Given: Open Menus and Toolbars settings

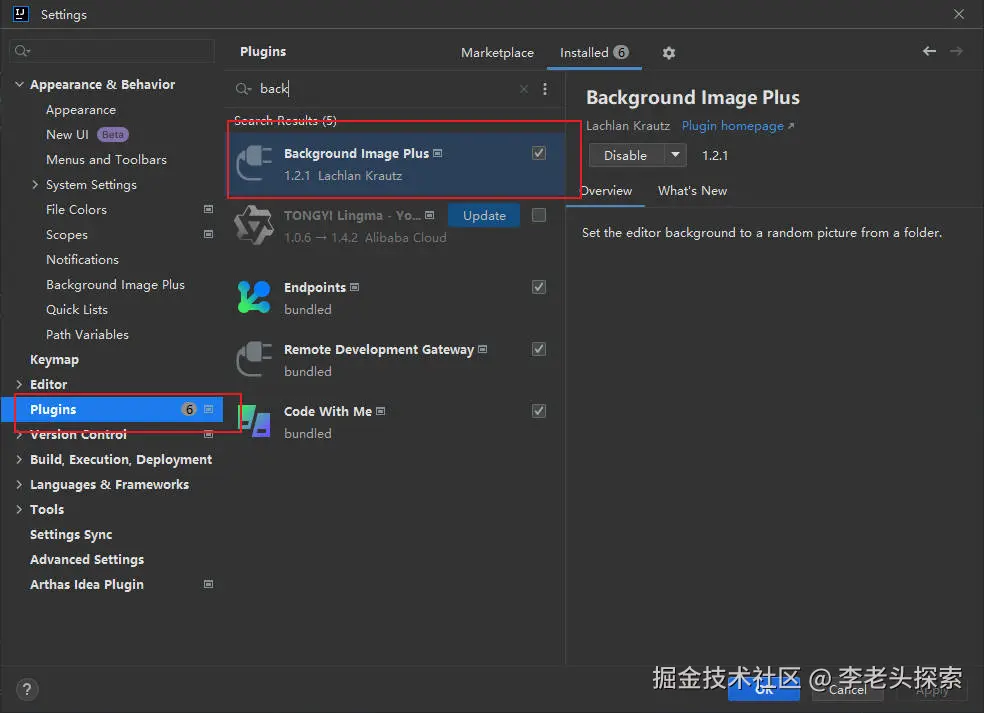Looking at the screenshot, I should [107, 159].
